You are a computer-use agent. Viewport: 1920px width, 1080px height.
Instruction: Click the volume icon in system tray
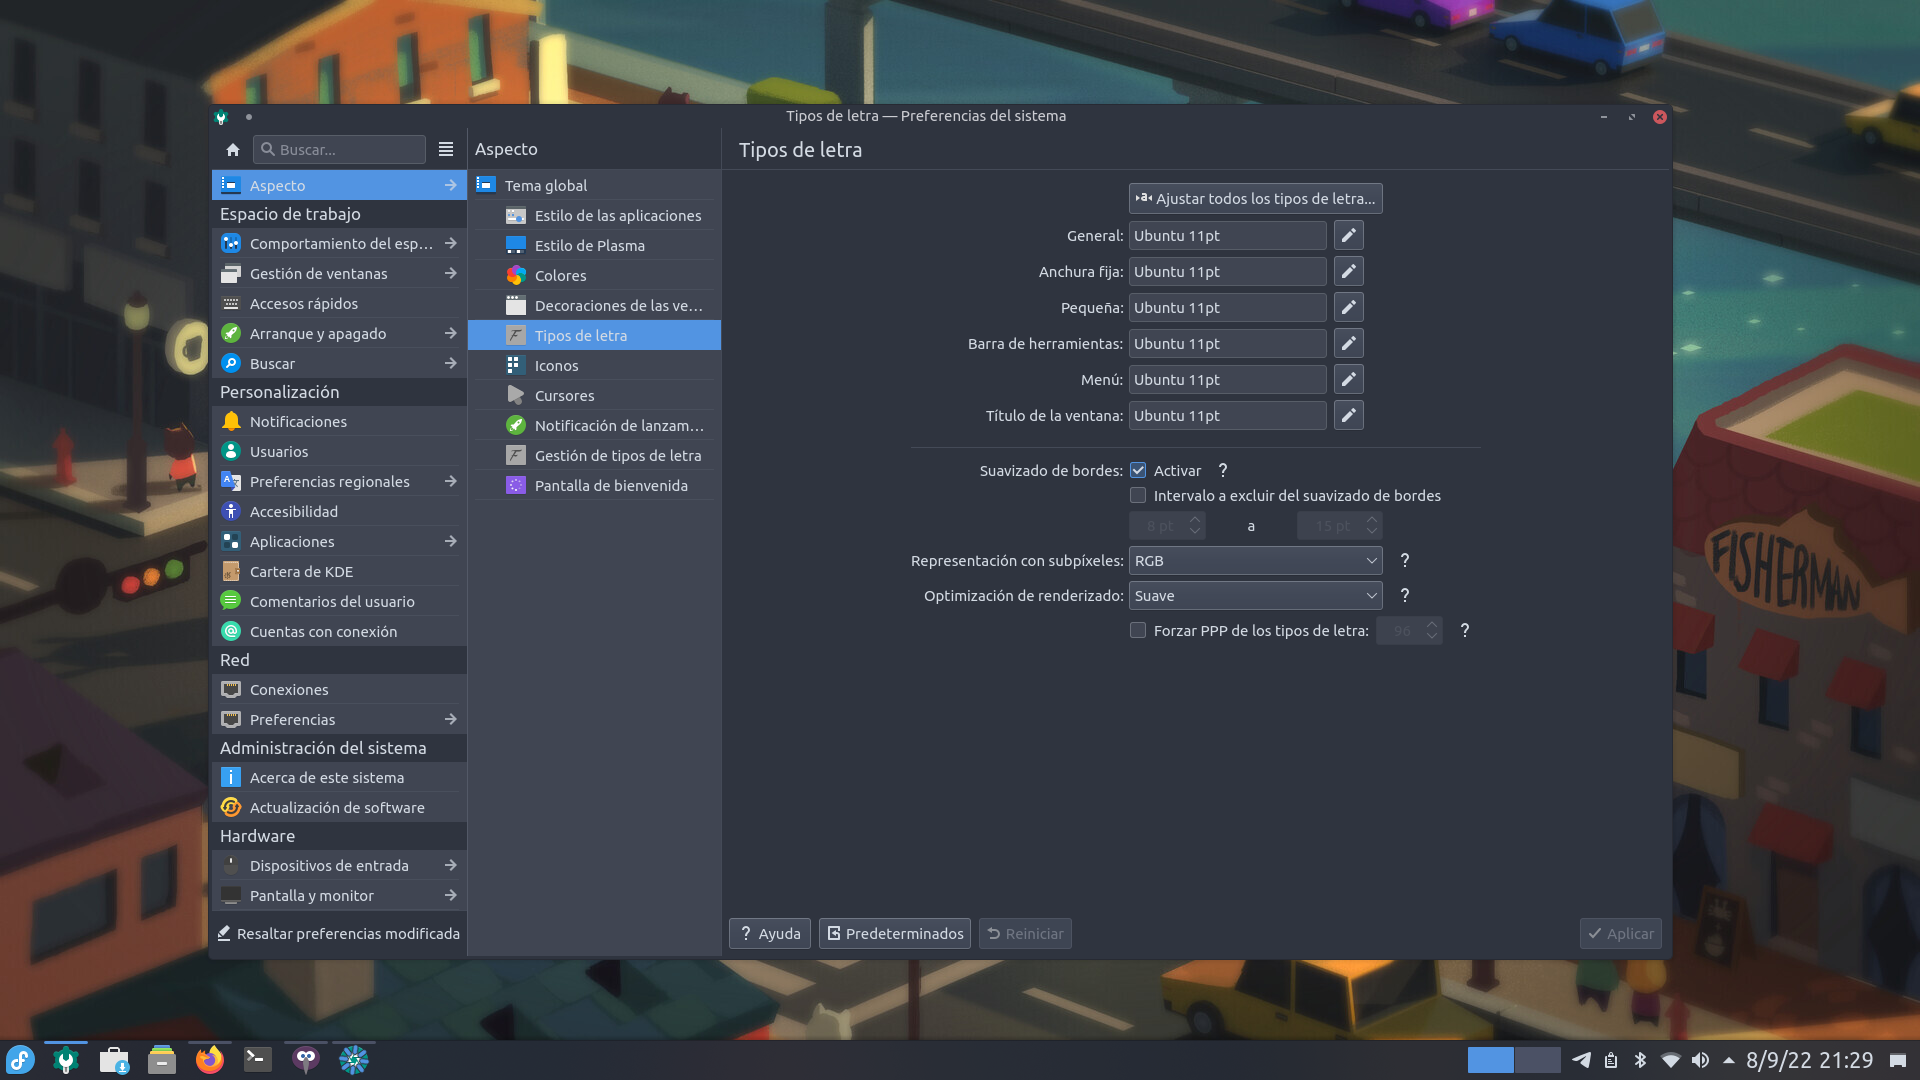[1700, 1060]
